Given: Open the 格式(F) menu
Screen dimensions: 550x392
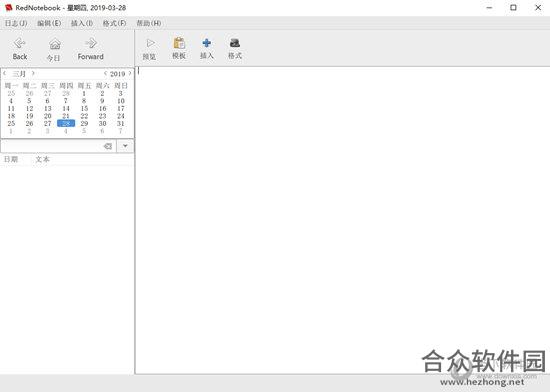Looking at the screenshot, I should (x=114, y=23).
